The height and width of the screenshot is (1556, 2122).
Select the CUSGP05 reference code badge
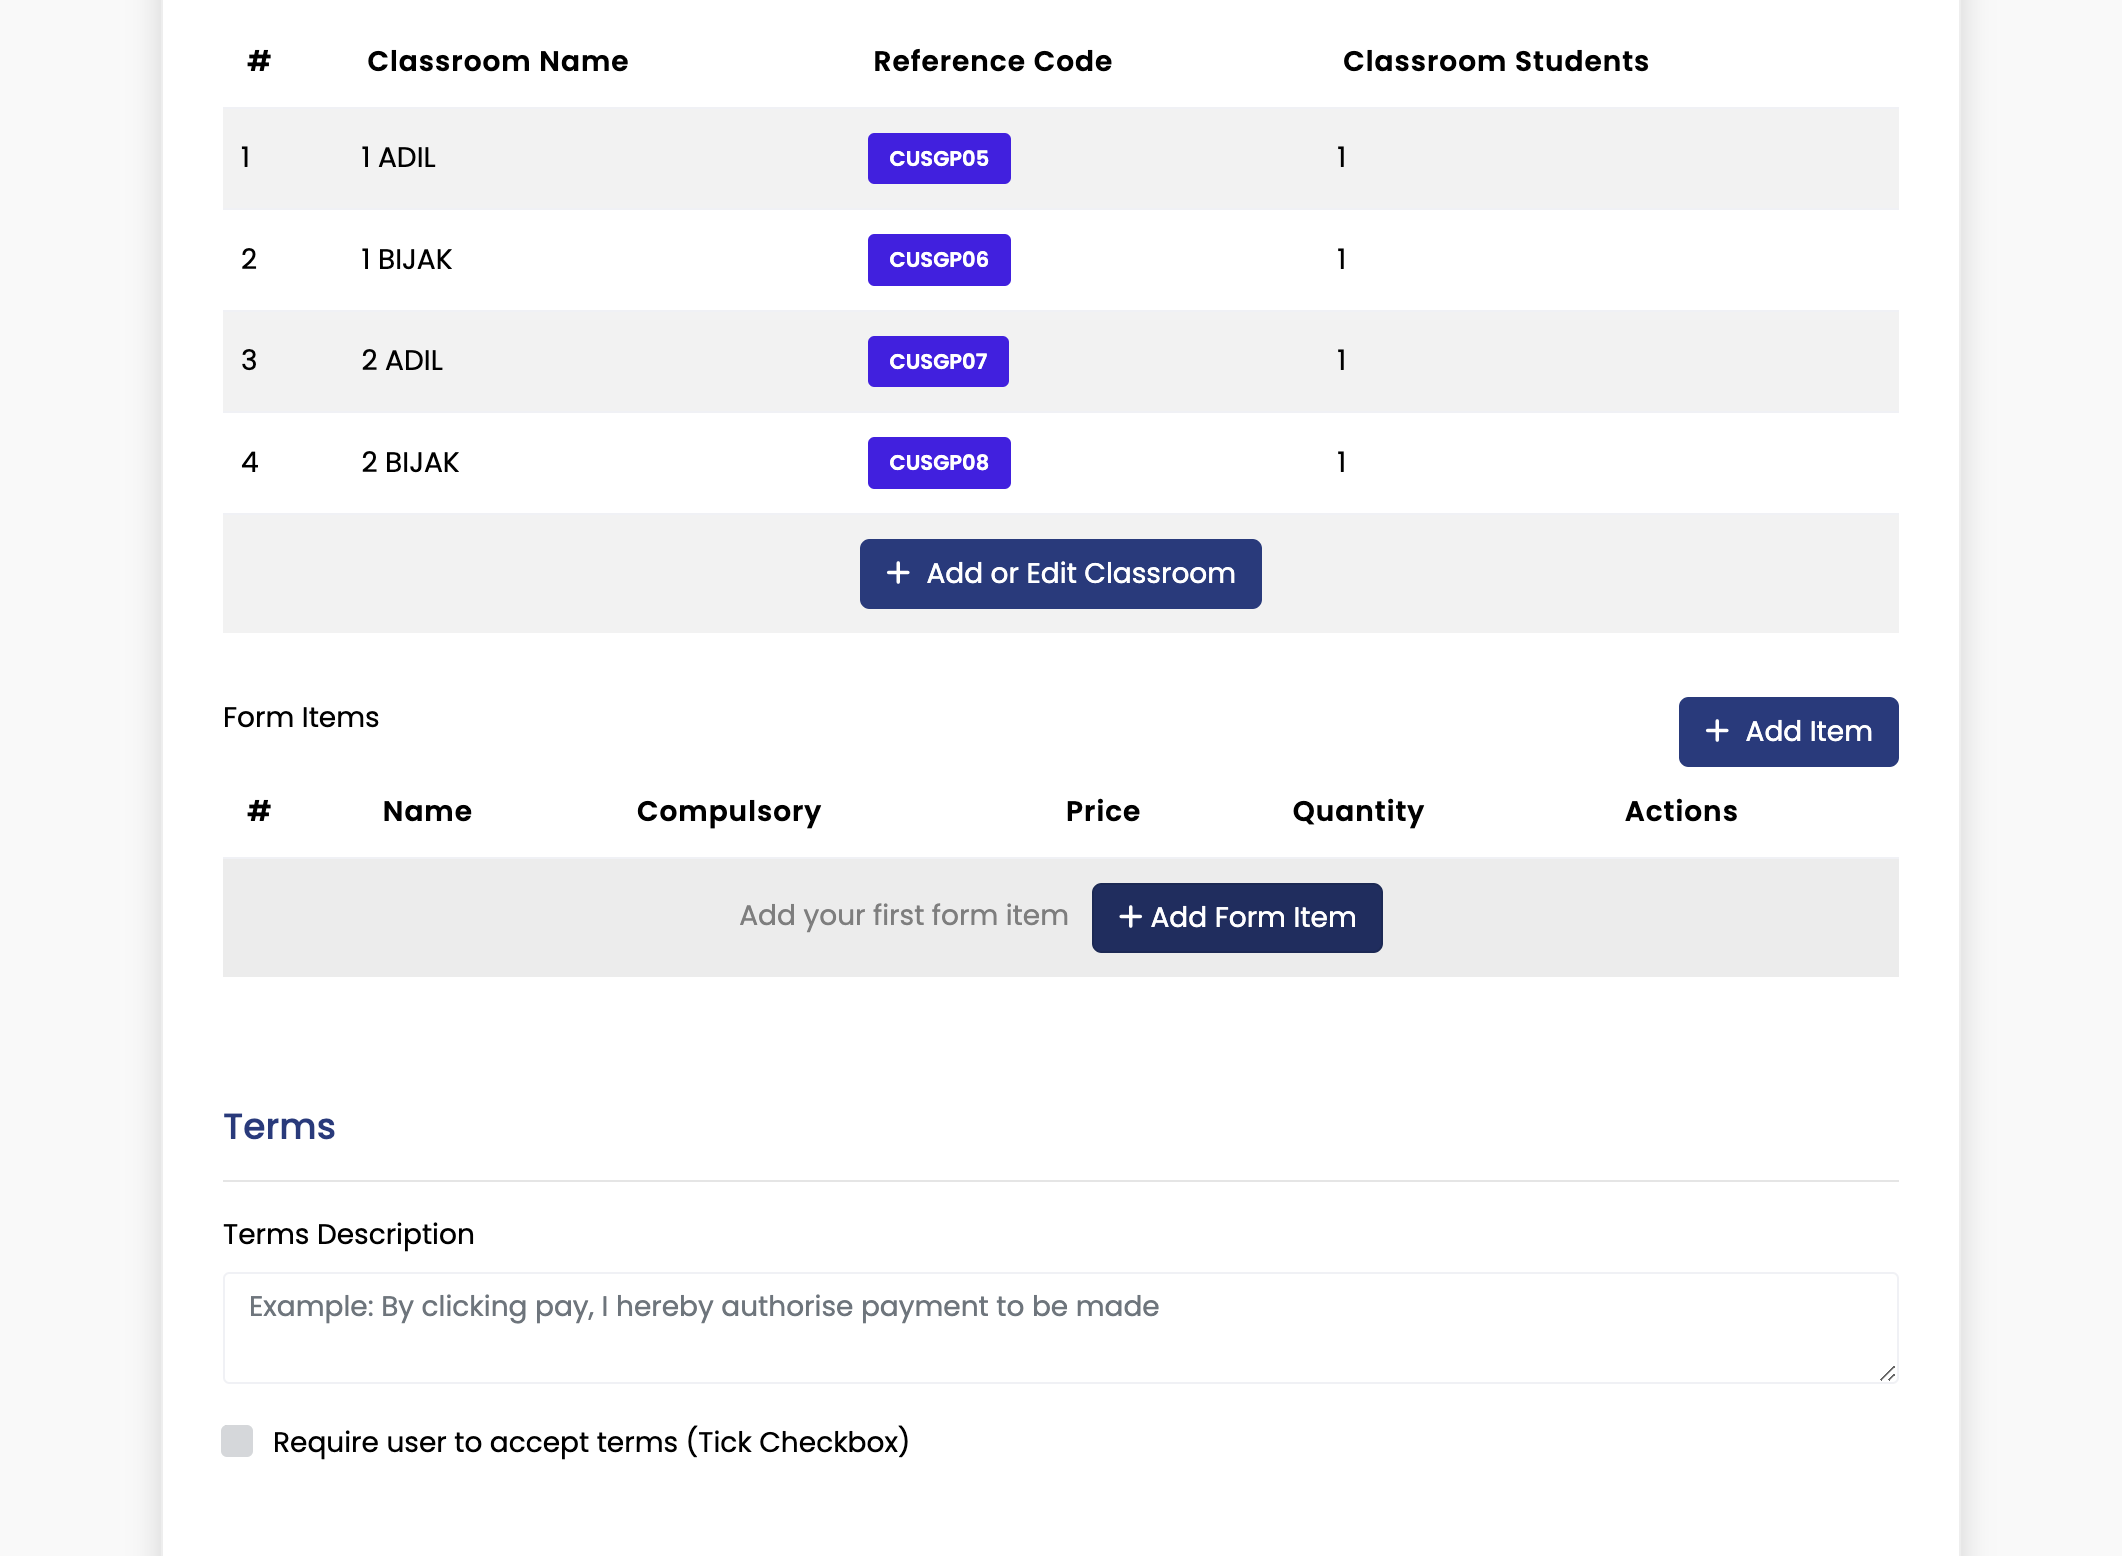(x=939, y=158)
